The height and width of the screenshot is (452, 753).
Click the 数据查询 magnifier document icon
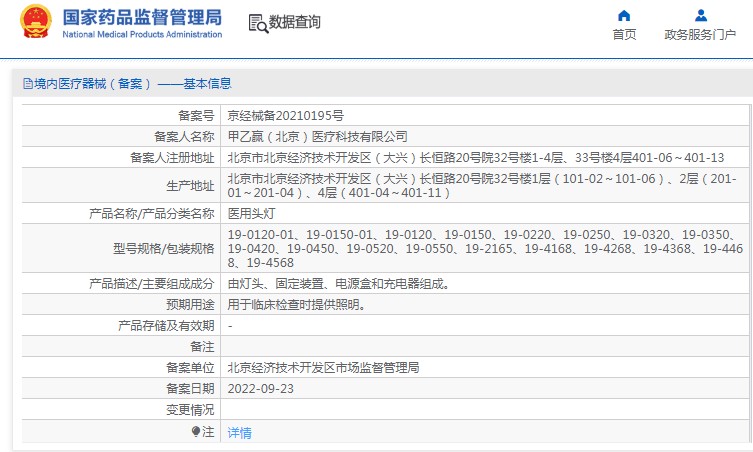coord(258,23)
